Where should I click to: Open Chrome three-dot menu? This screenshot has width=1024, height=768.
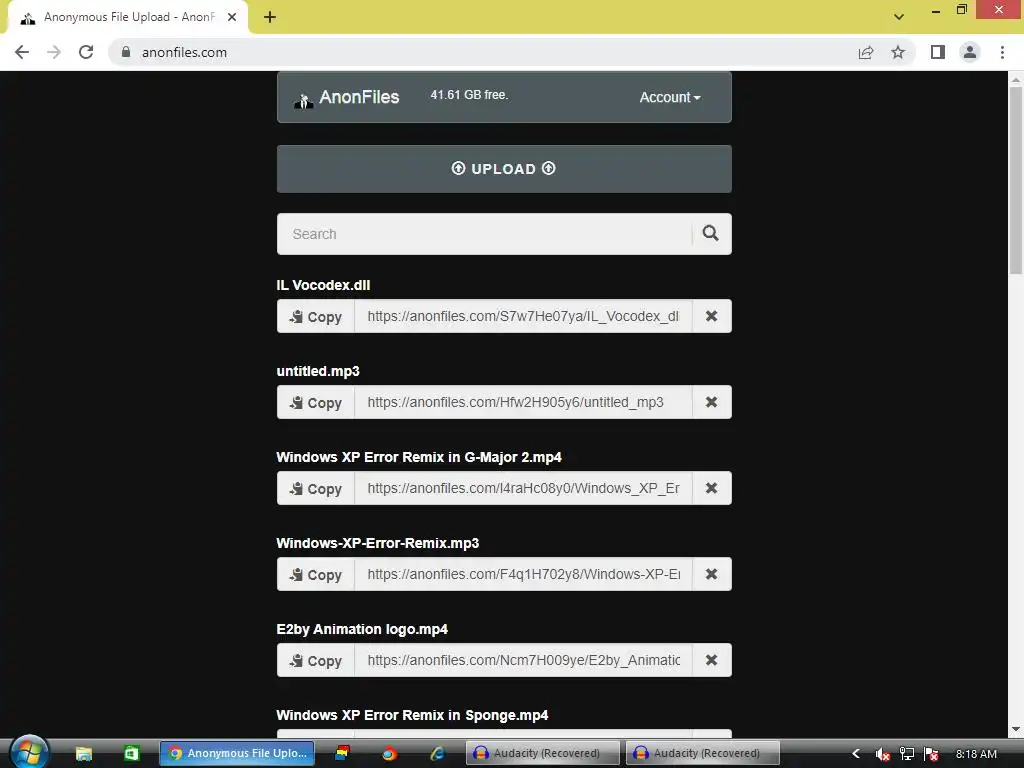pyautogui.click(x=1002, y=52)
